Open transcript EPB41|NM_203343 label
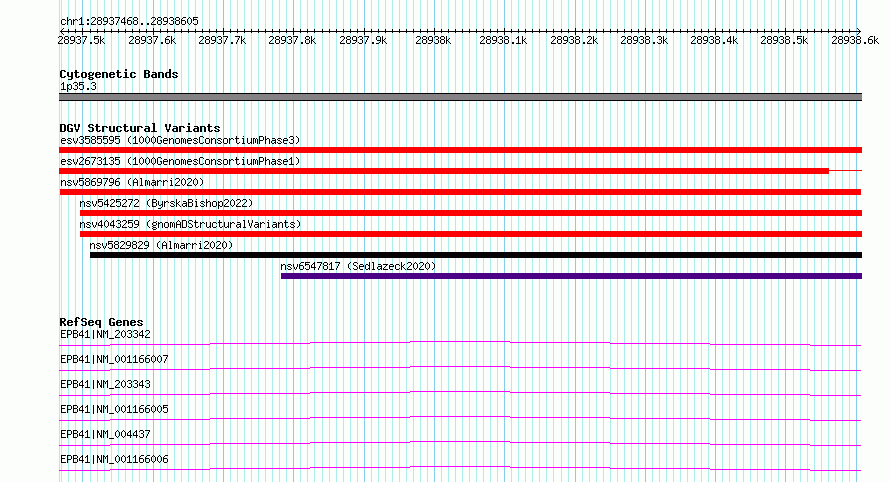Viewport: 890px width, 482px height. click(x=105, y=384)
